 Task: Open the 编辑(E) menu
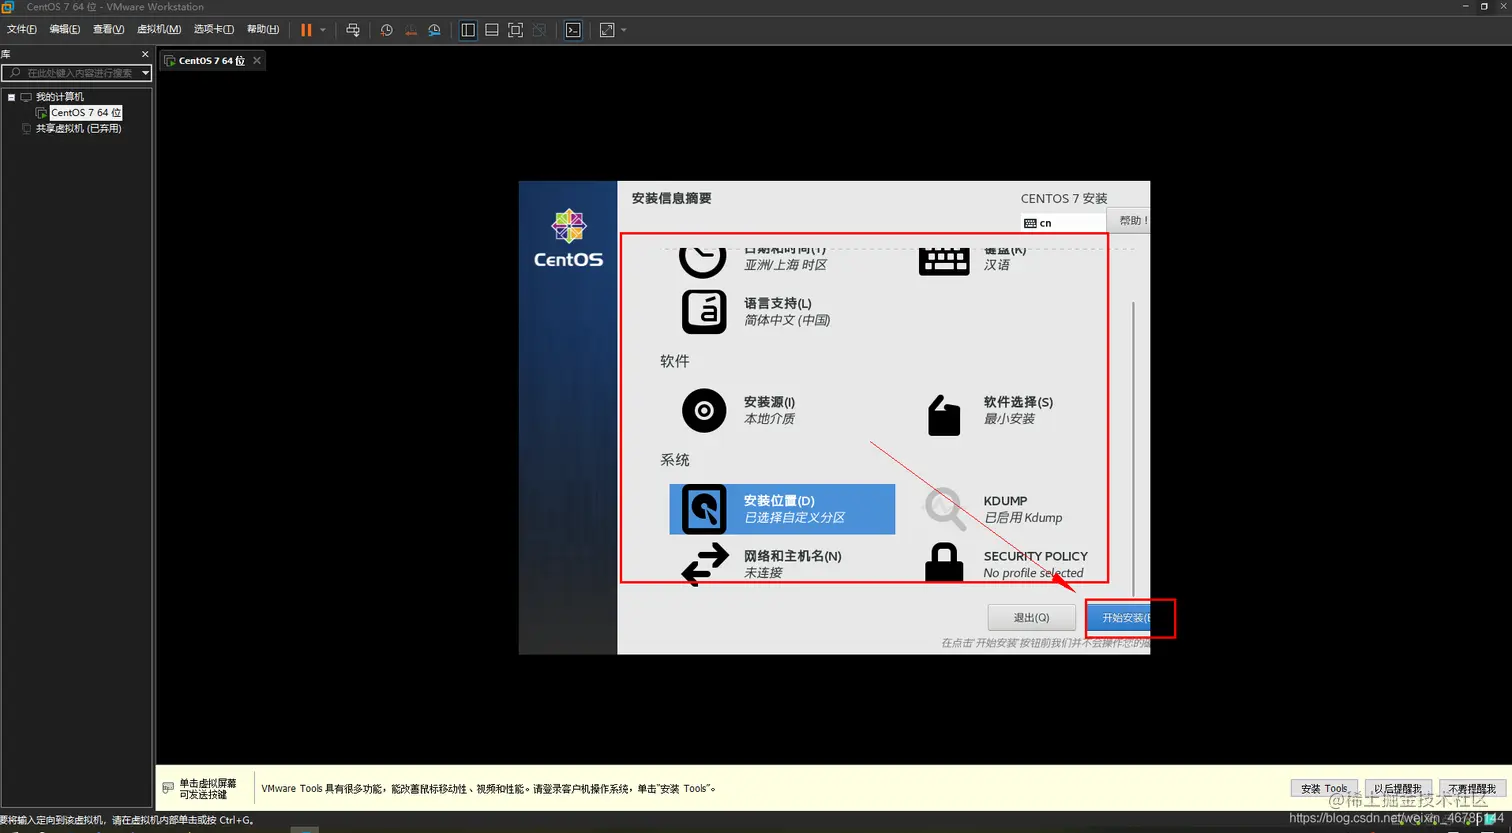65,29
